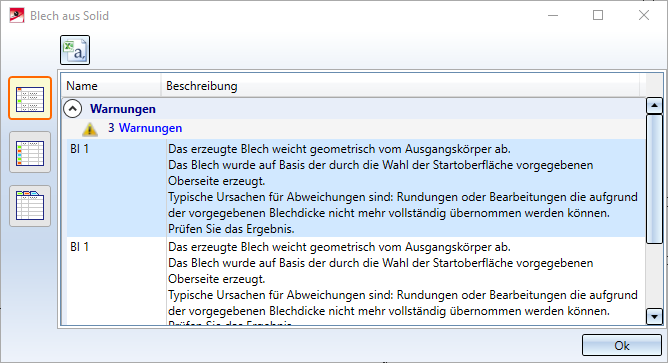
Task: Click the scrollbar up arrow
Action: 654,106
